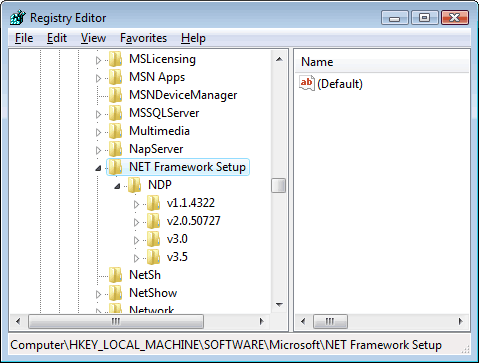Image resolution: width=479 pixels, height=363 pixels.
Task: Select the v3.0 key label
Action: [177, 239]
